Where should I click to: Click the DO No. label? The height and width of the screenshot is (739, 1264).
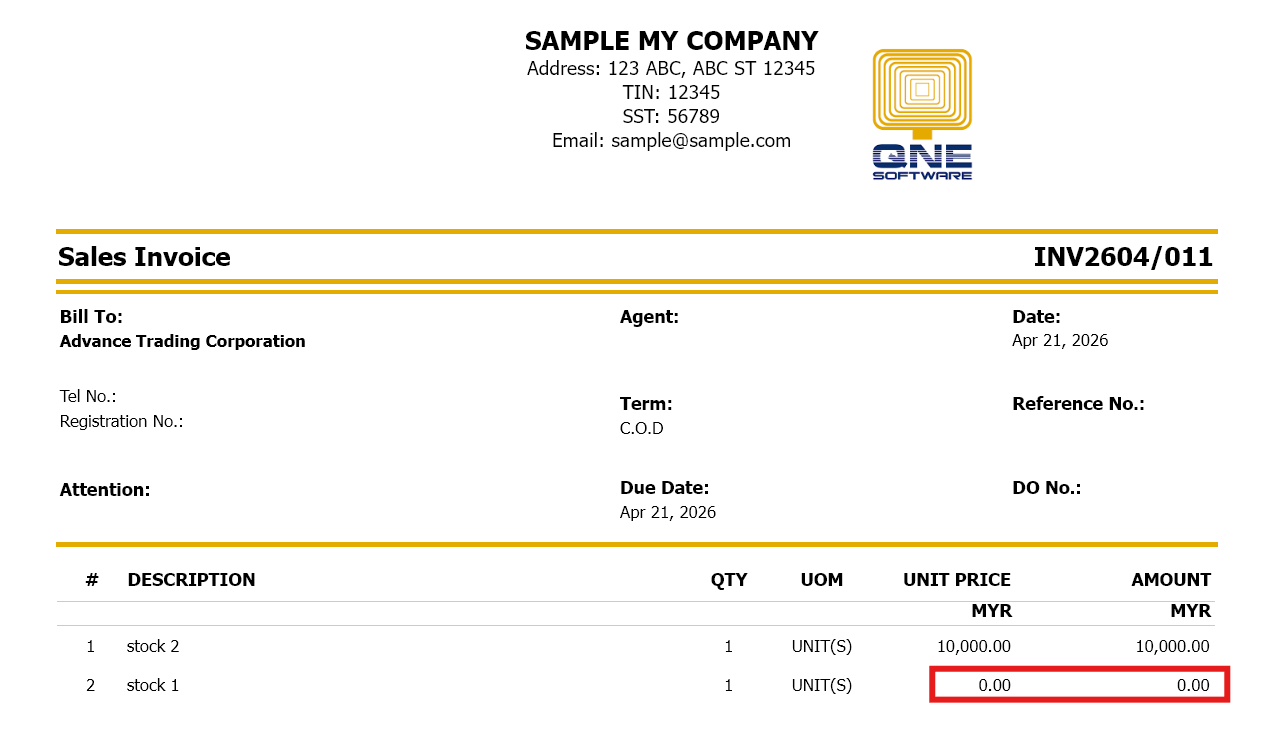[x=1046, y=488]
